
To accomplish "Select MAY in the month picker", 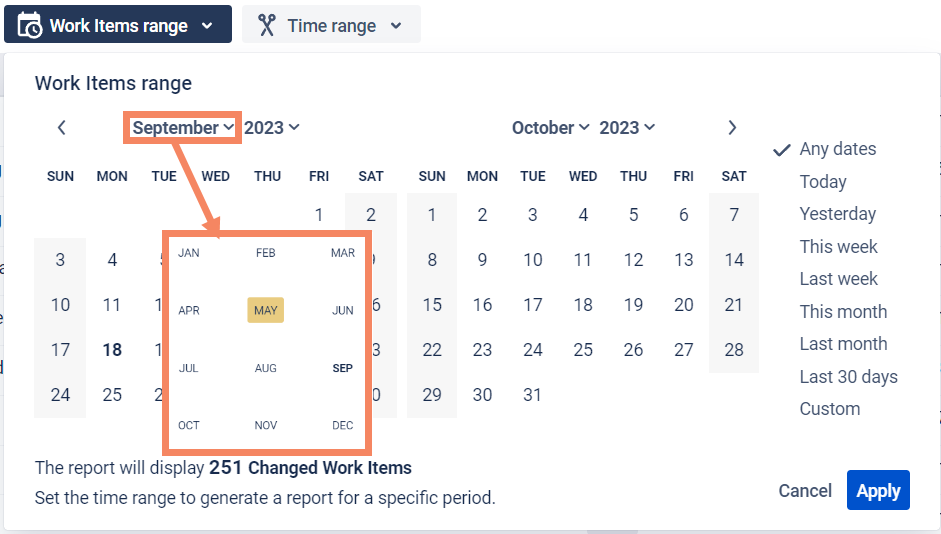I will point(266,311).
